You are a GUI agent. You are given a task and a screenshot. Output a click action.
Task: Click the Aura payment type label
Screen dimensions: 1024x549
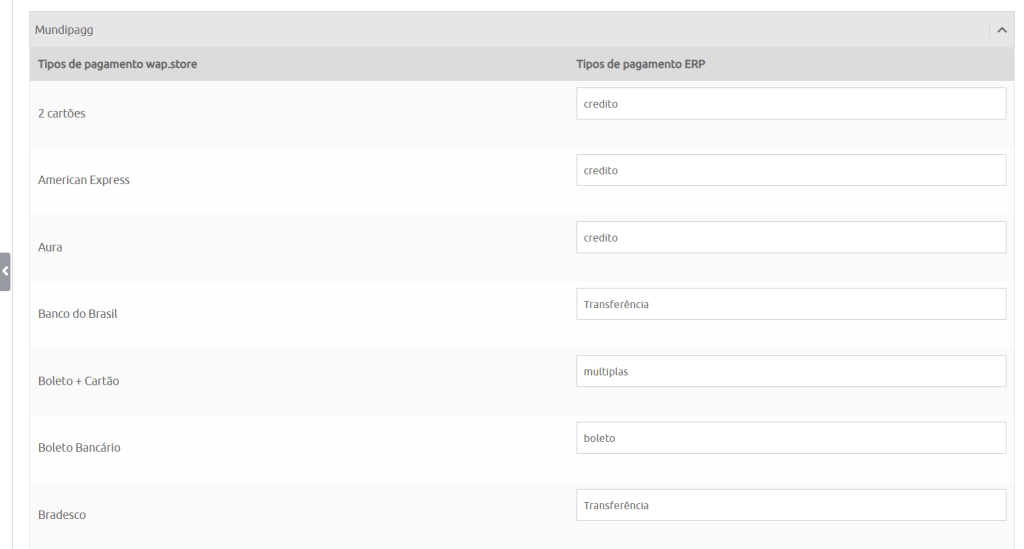pyautogui.click(x=50, y=247)
